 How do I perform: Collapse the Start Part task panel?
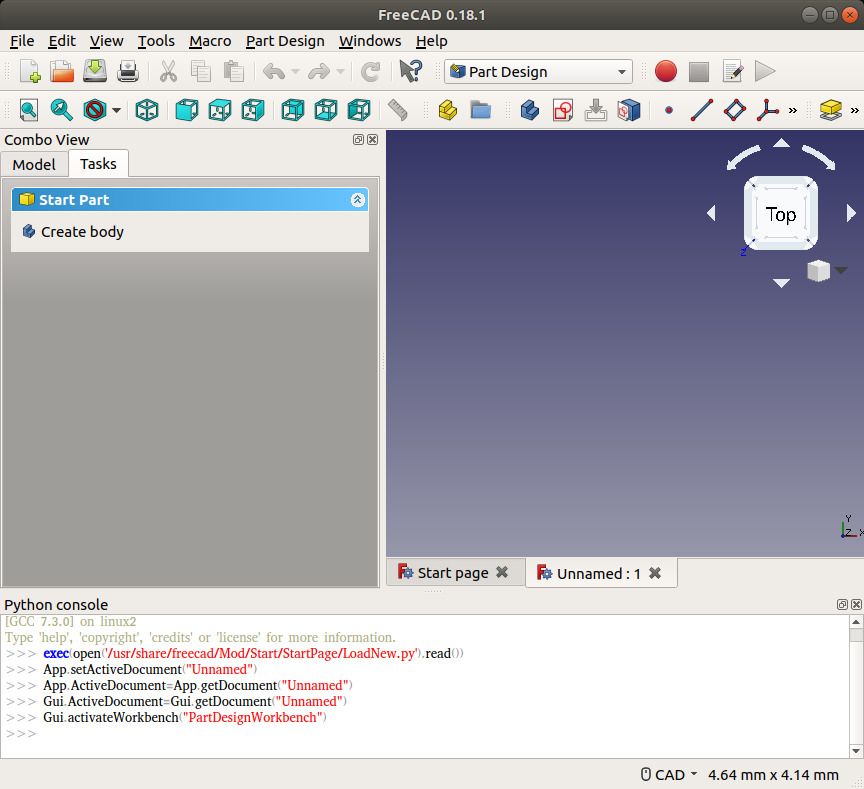tap(357, 200)
